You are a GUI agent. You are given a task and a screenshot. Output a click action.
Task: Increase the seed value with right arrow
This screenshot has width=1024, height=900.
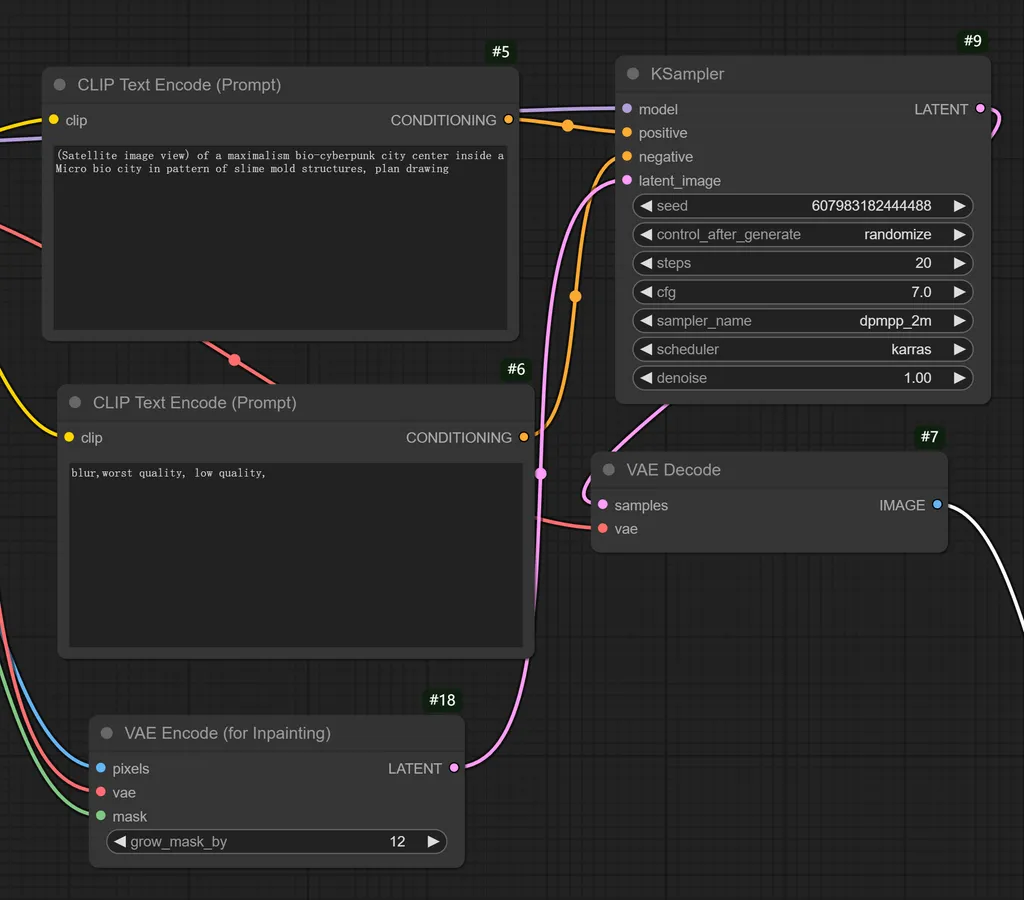point(959,206)
